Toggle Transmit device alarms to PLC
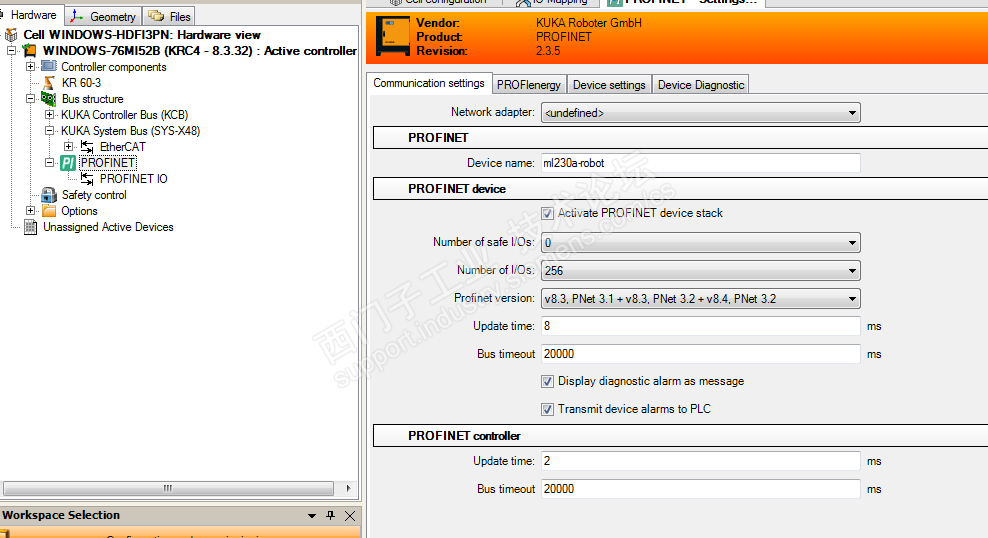The width and height of the screenshot is (988, 538). 548,409
